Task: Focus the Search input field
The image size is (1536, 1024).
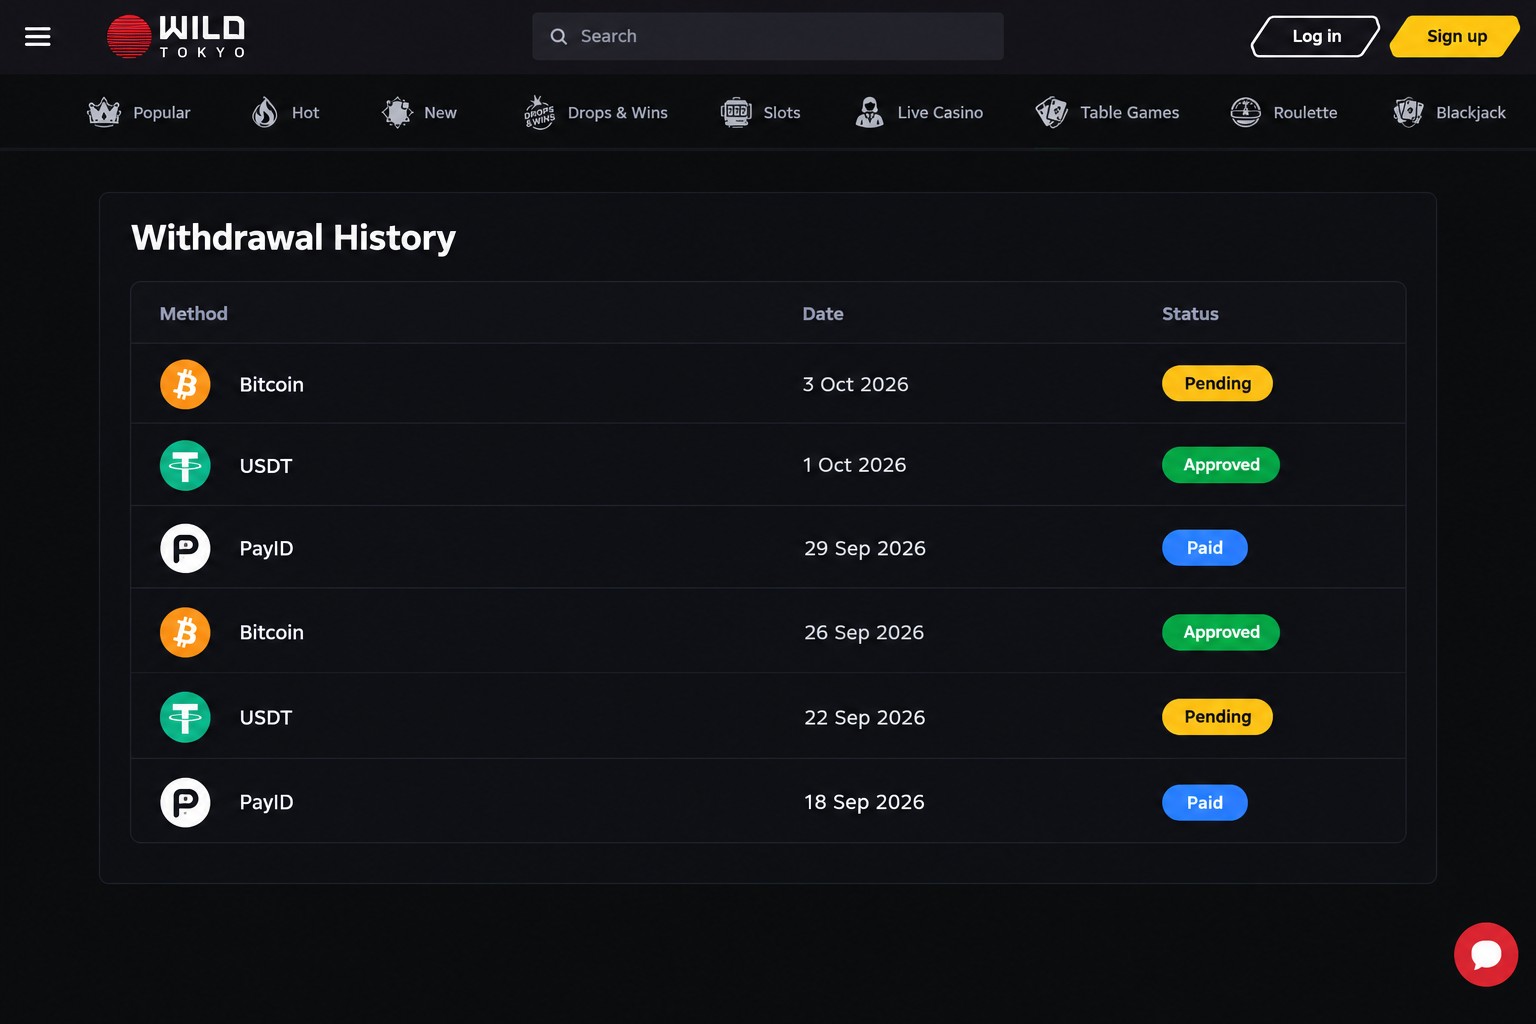Action: (x=768, y=36)
